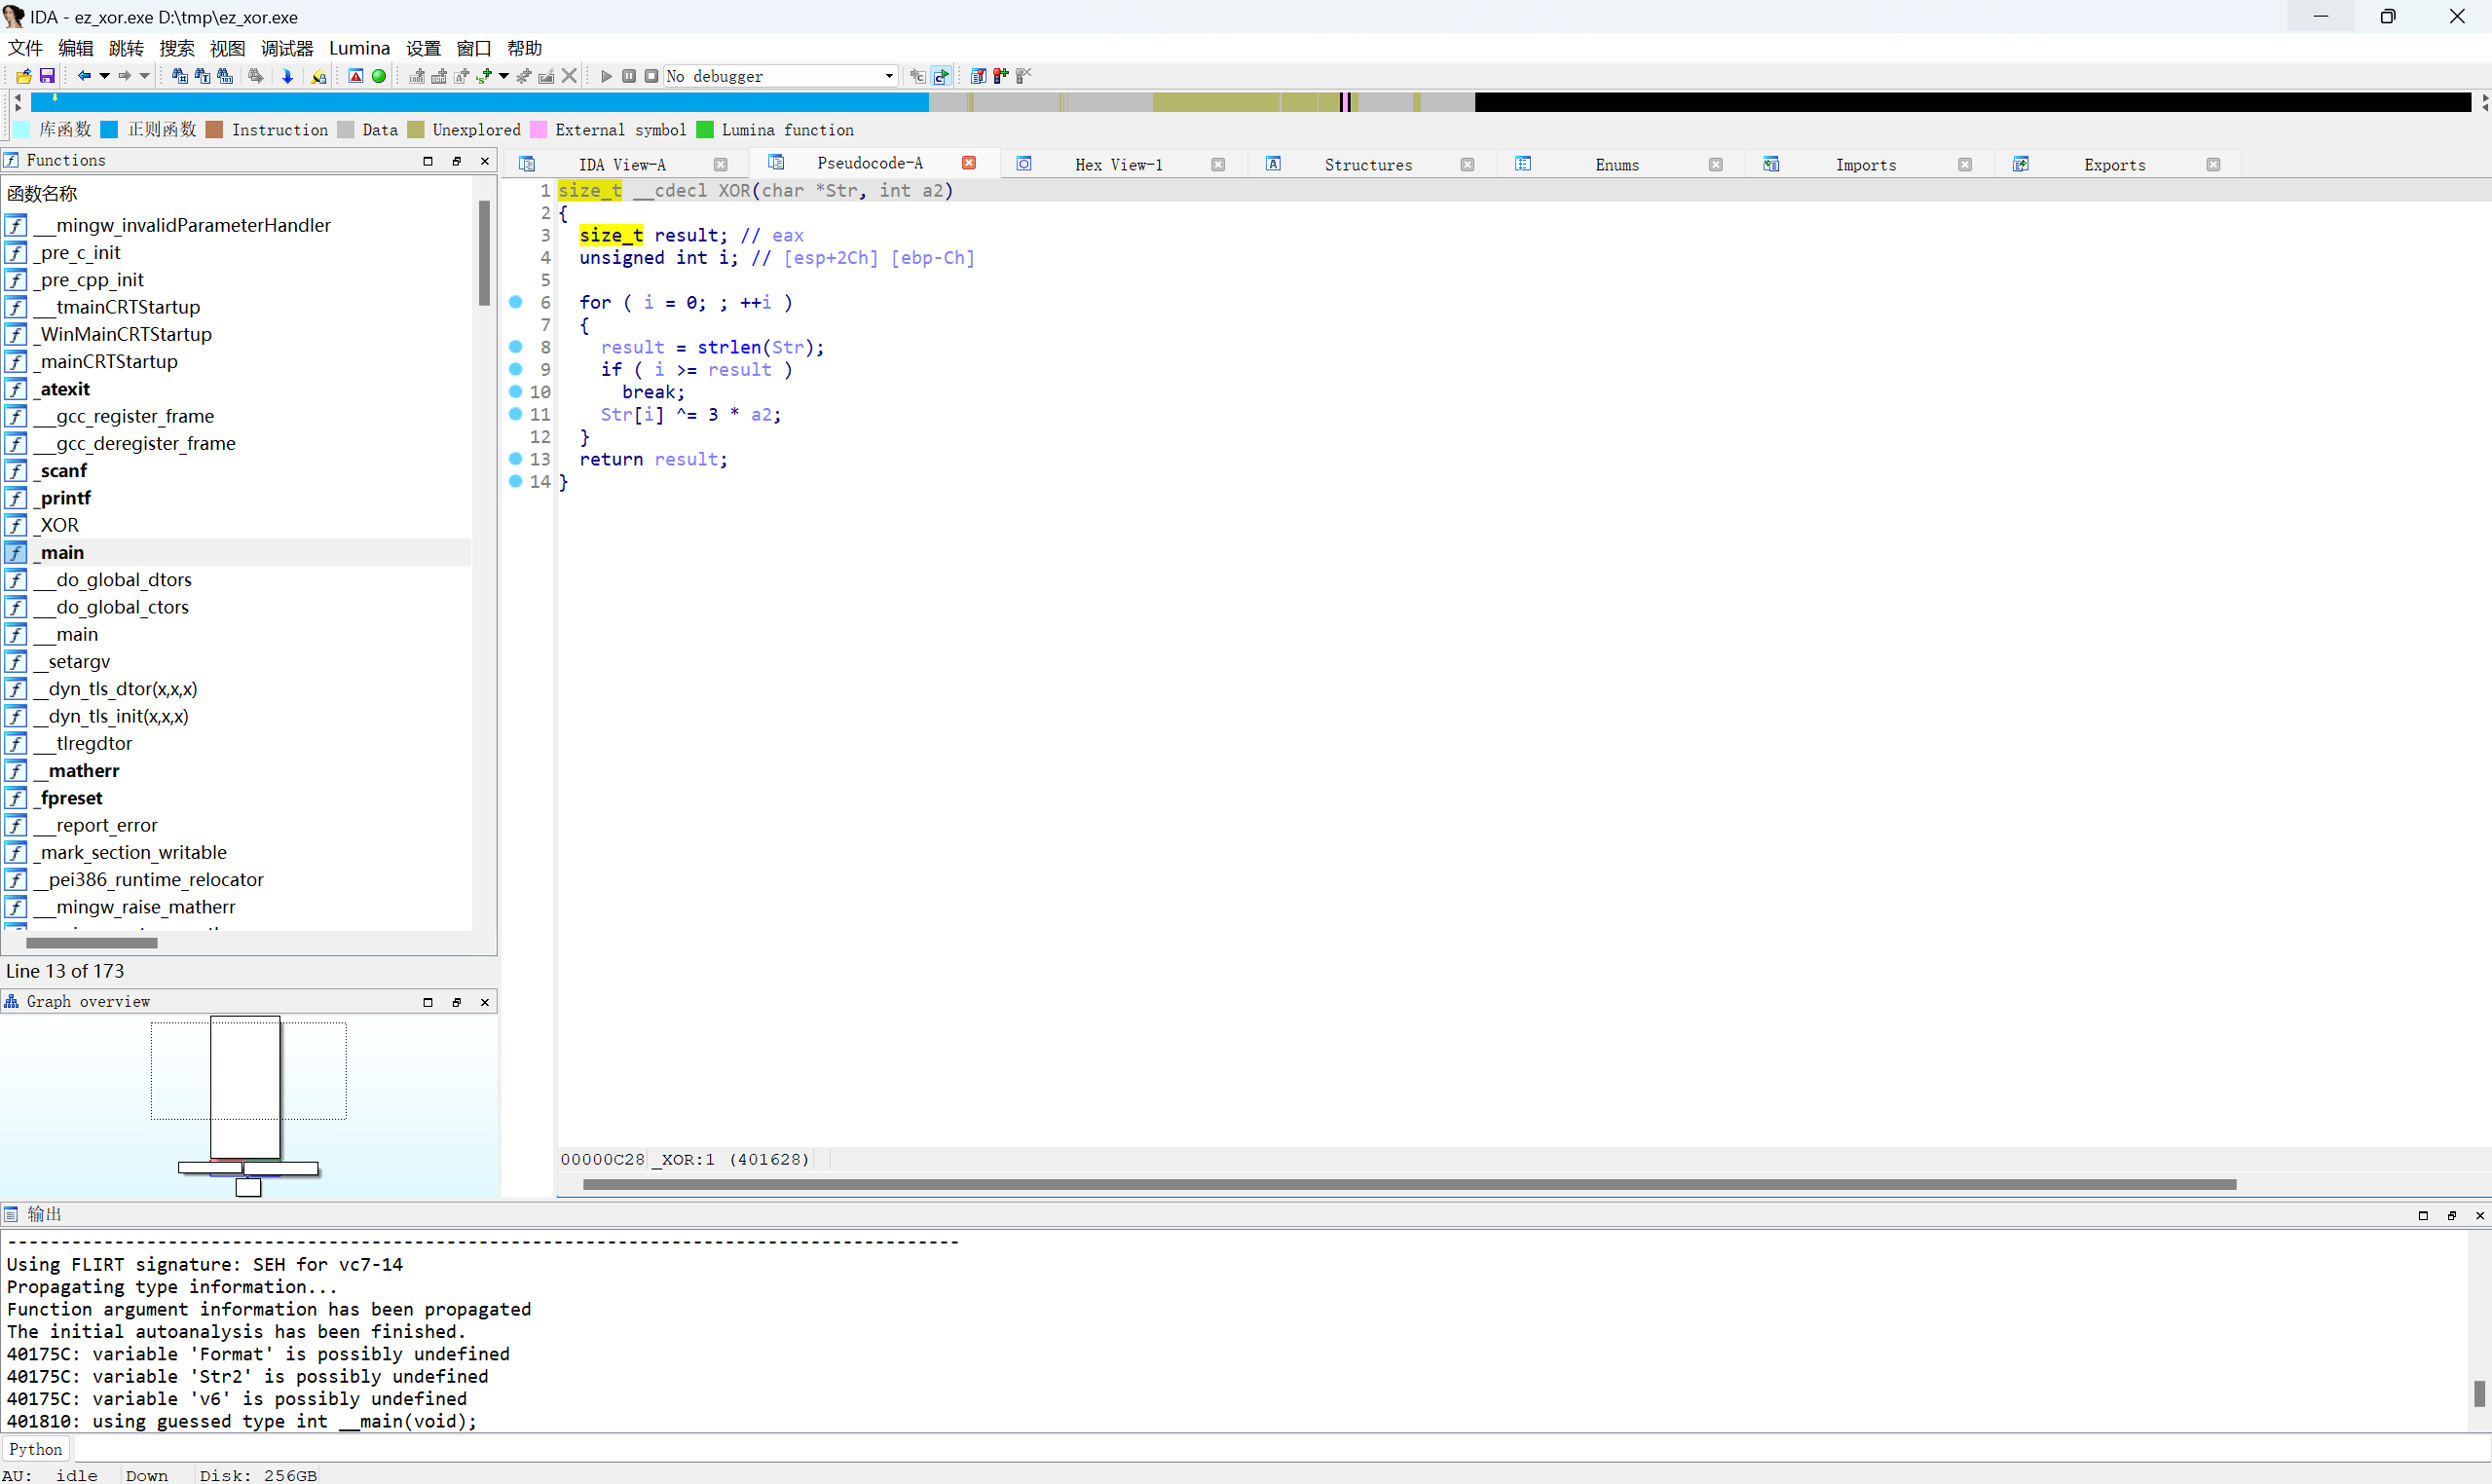Click the Instruction brown color swatch
This screenshot has width=2492, height=1484.
(214, 130)
